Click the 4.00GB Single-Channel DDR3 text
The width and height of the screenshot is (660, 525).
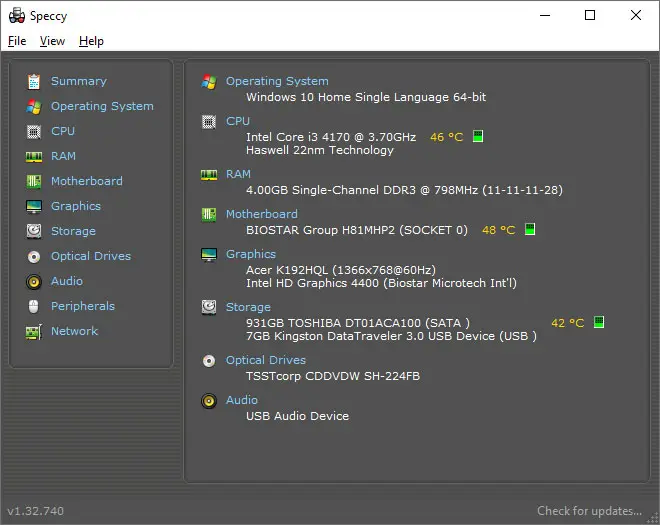[404, 190]
